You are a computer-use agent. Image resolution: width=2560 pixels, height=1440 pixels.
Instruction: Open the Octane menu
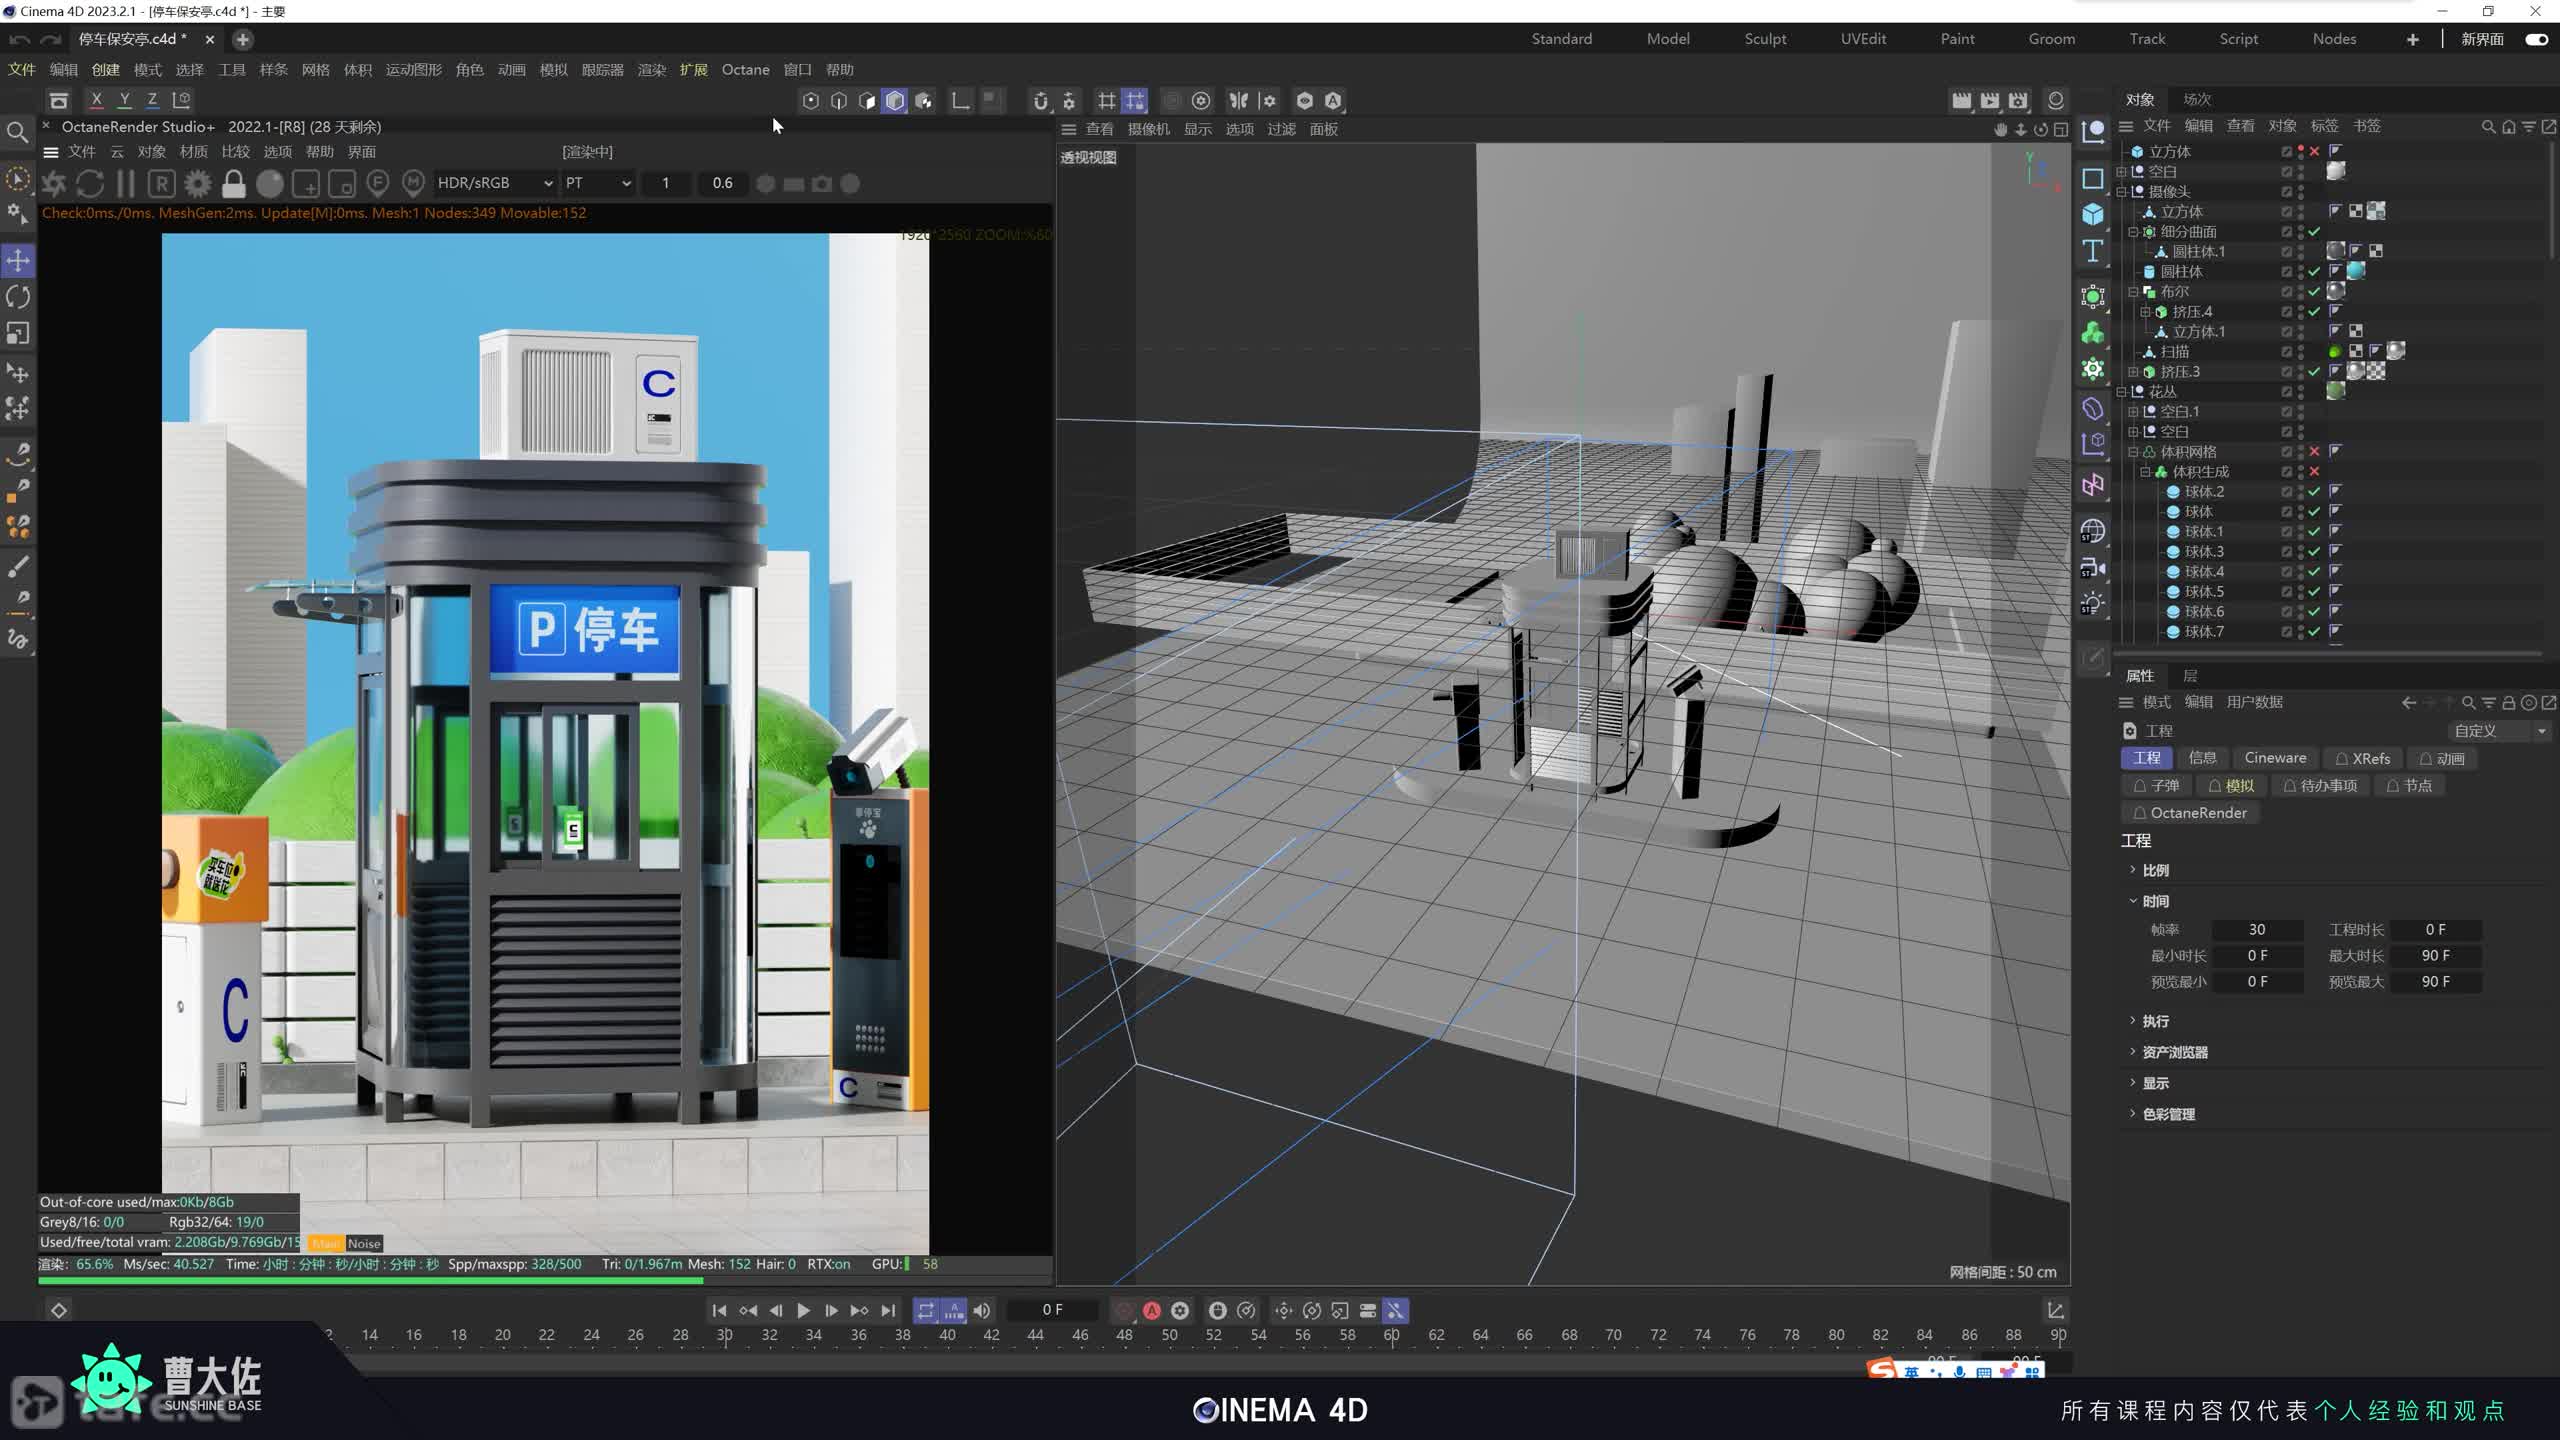[x=745, y=70]
